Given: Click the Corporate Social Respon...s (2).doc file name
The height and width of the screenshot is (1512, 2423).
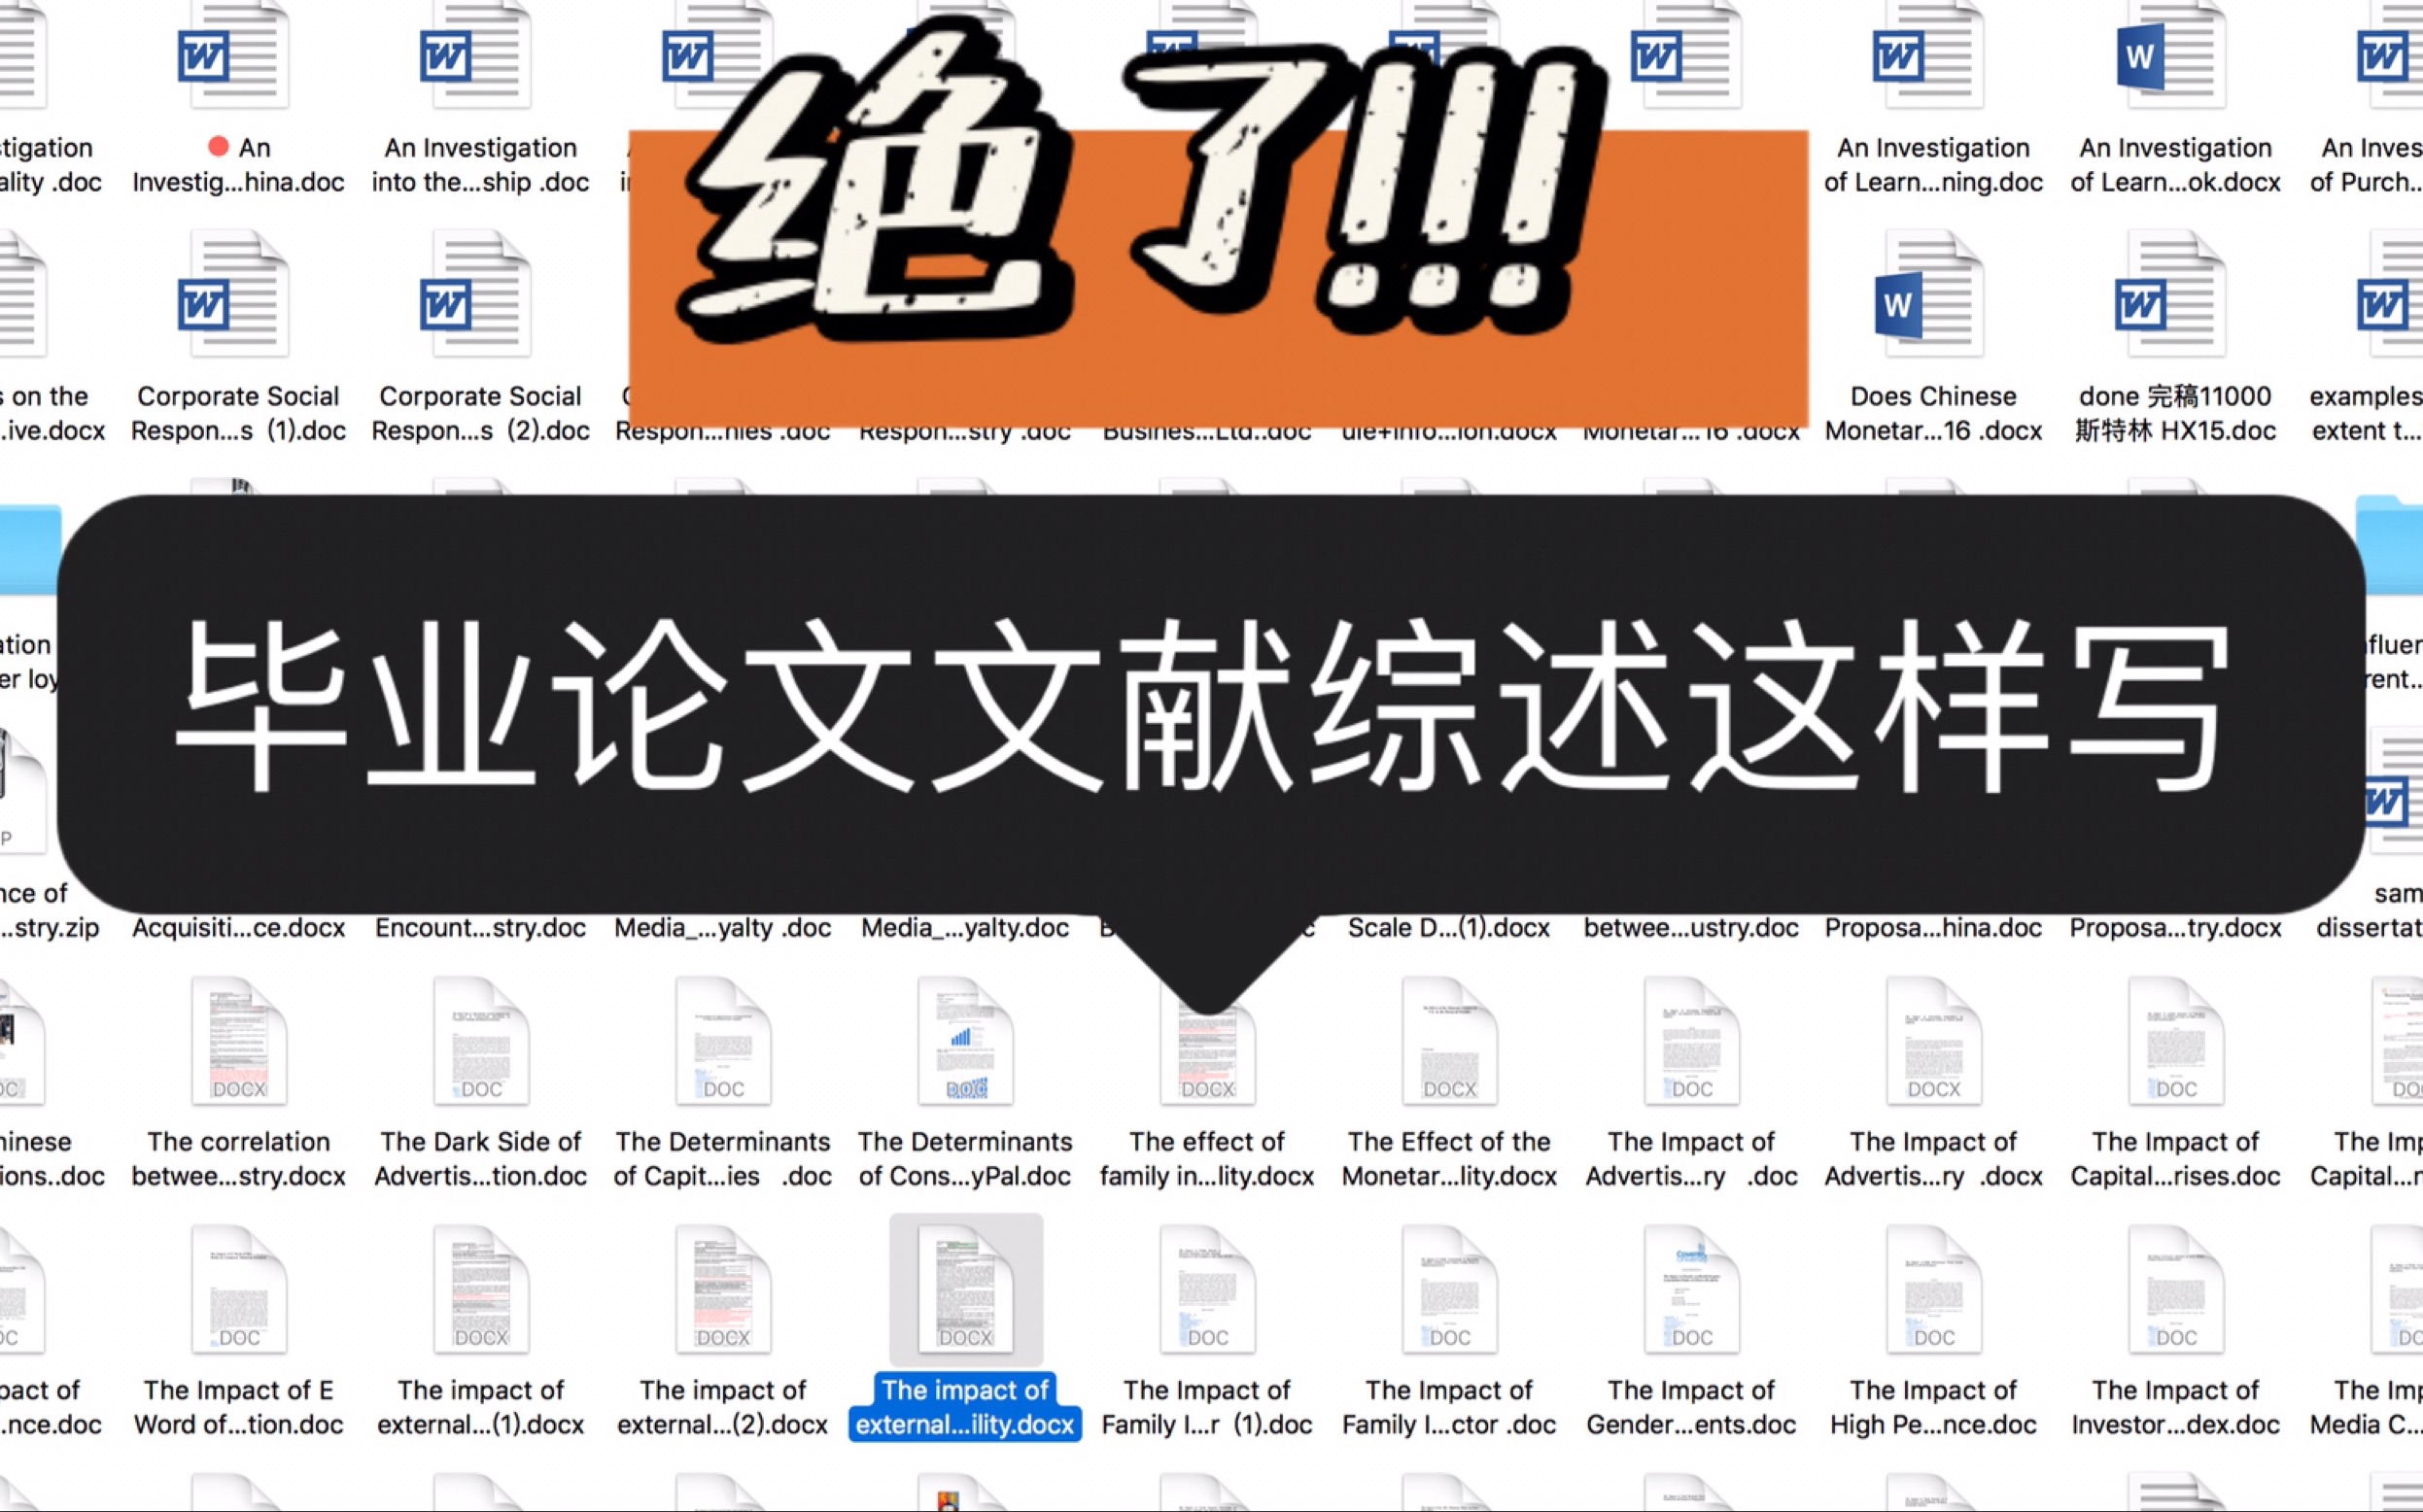Looking at the screenshot, I should [x=480, y=413].
